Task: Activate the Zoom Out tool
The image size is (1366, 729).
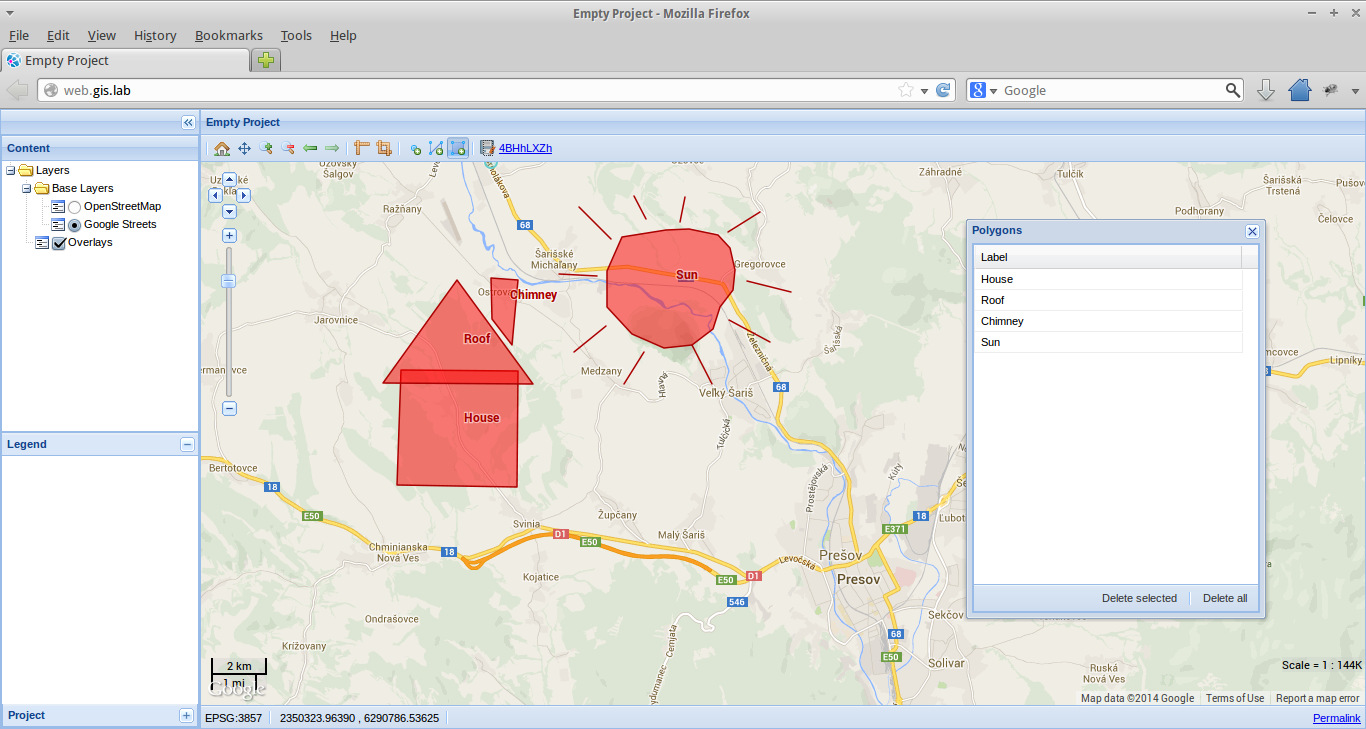Action: [x=288, y=147]
